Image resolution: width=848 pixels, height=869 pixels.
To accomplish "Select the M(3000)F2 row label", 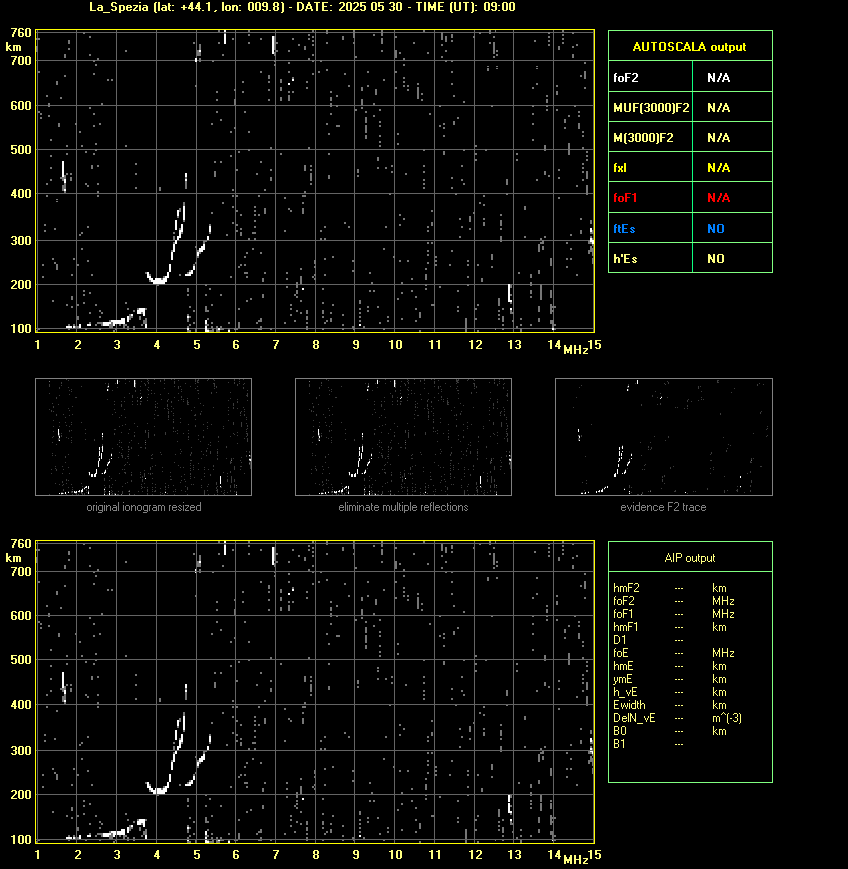I will click(643, 137).
